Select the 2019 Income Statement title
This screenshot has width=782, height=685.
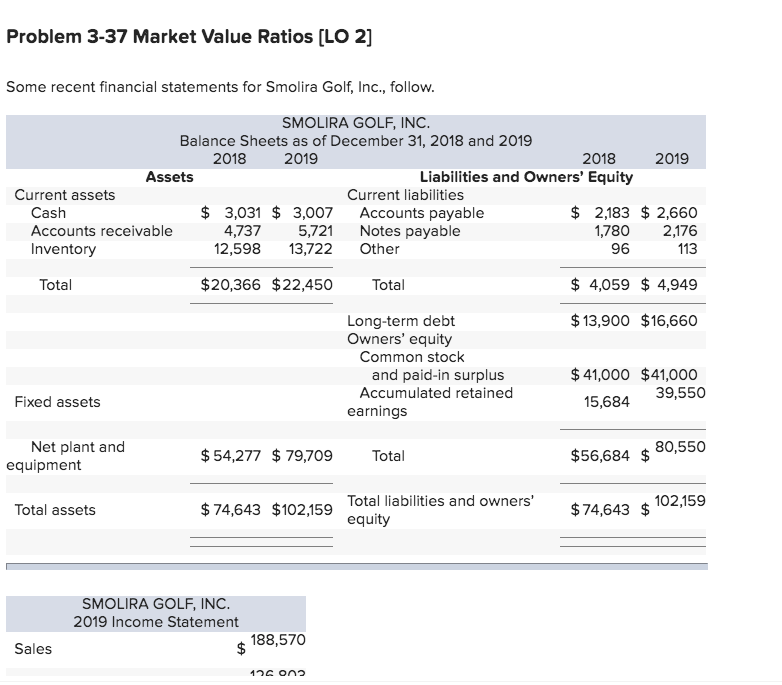156,622
